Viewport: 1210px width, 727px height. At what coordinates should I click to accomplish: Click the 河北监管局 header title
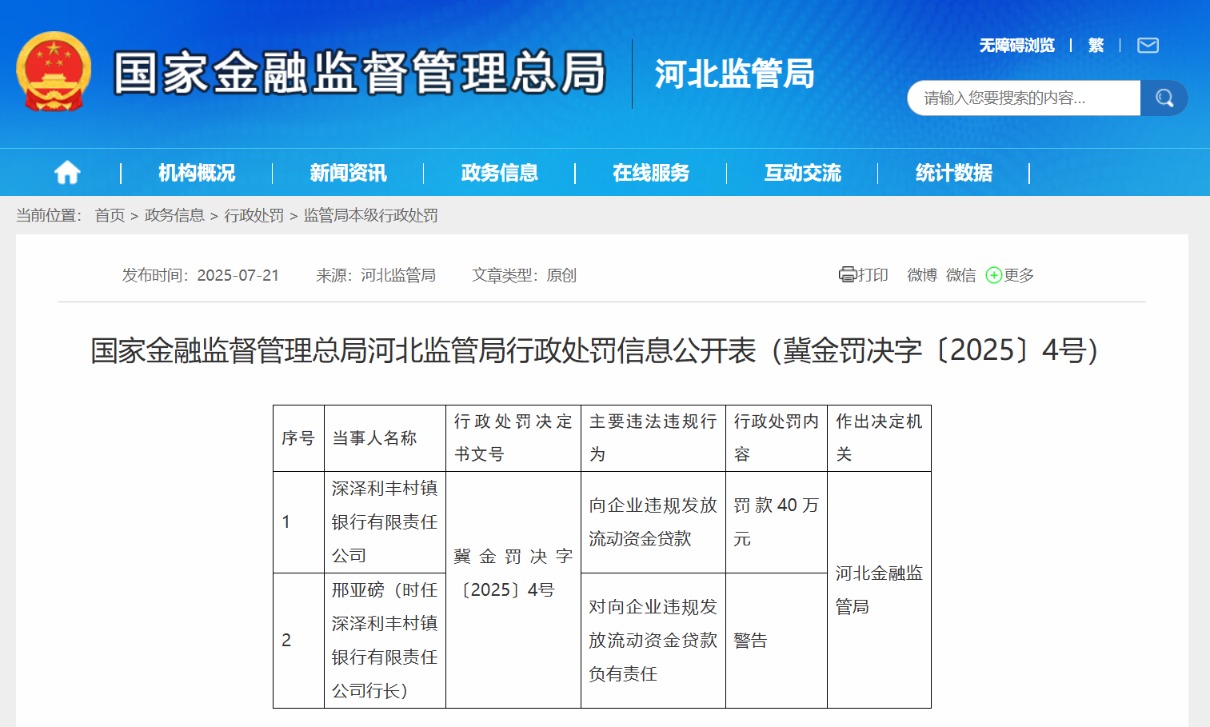point(734,74)
